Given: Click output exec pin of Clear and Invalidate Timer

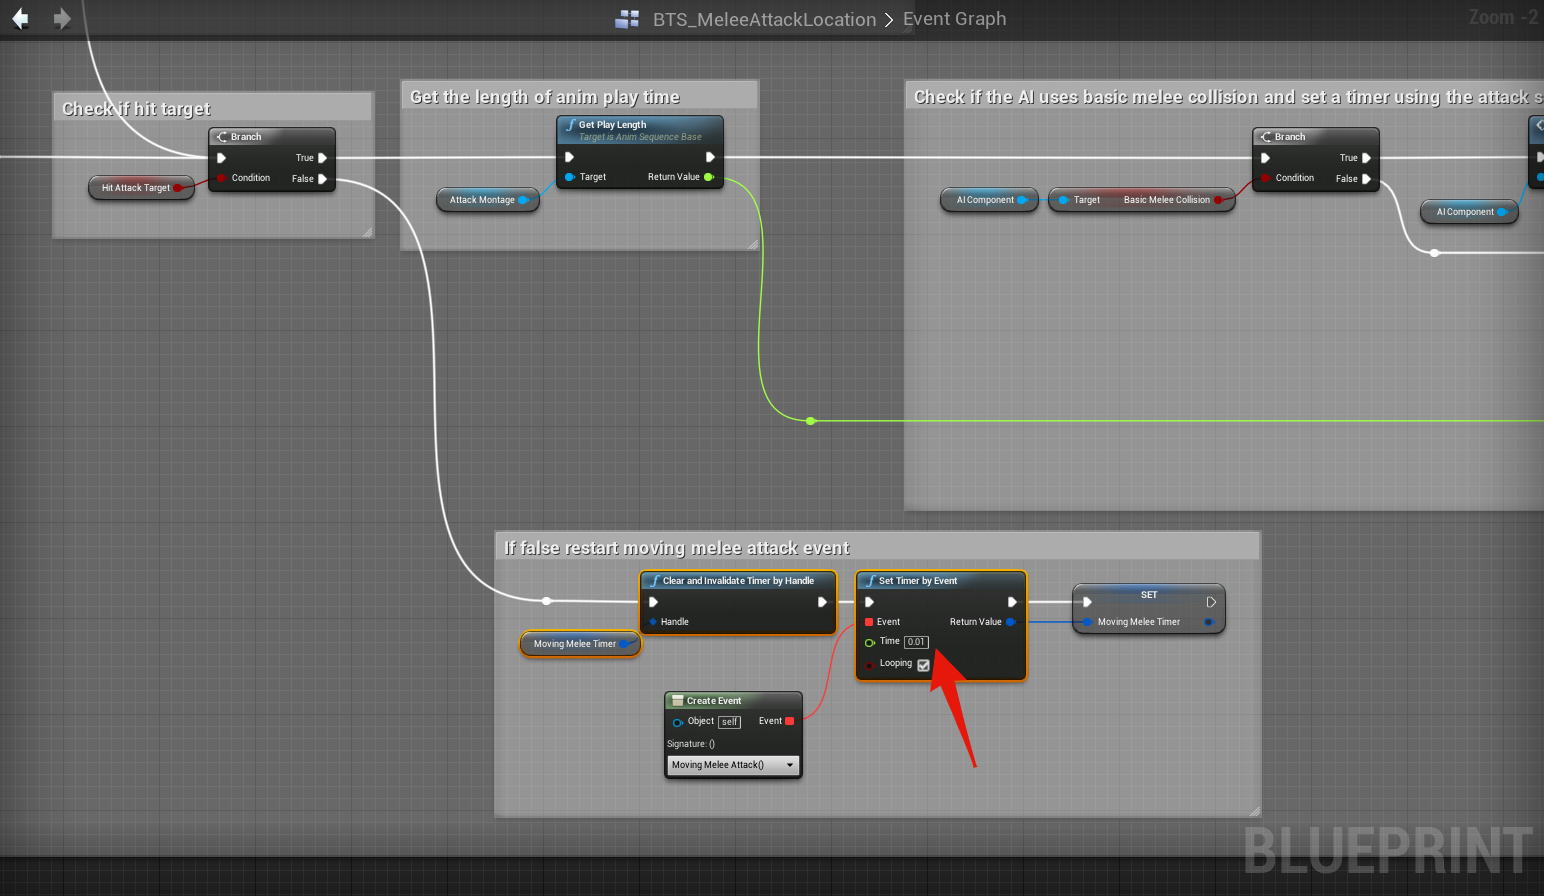Looking at the screenshot, I should pyautogui.click(x=822, y=602).
